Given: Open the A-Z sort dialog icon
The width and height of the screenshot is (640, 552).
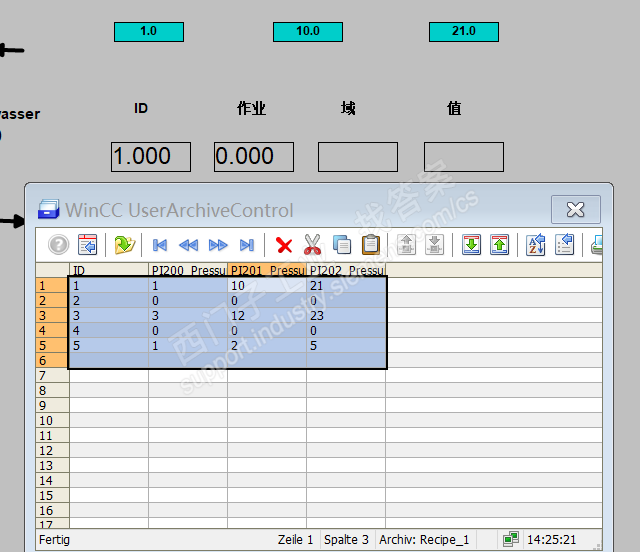Looking at the screenshot, I should pos(536,245).
